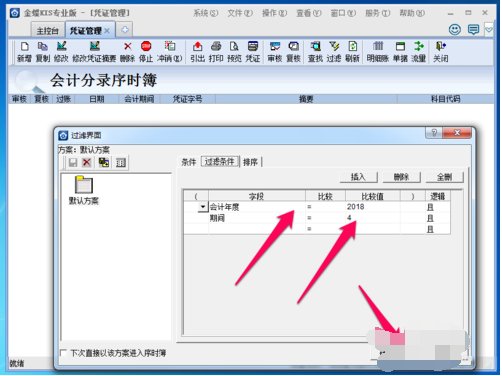
Task: Click the message chat icon at top right
Action: pyautogui.click(x=473, y=30)
